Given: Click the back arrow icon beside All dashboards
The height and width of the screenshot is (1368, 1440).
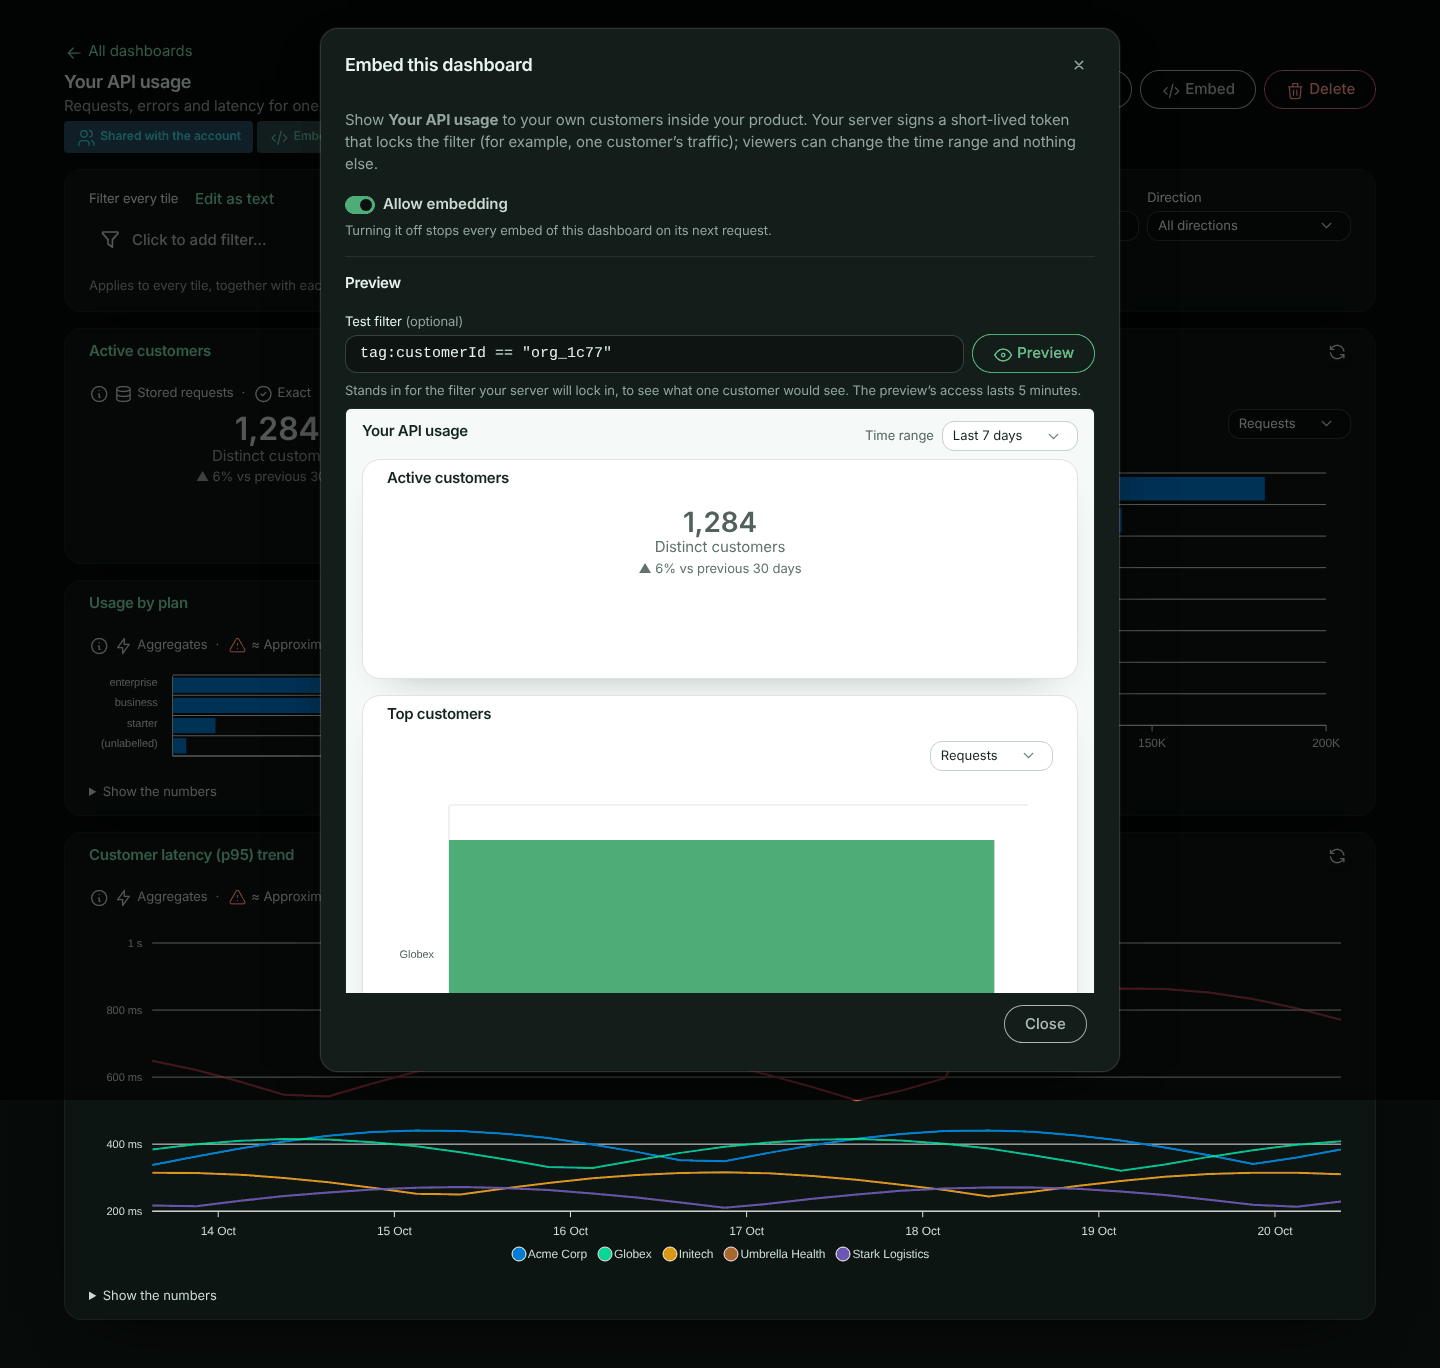Looking at the screenshot, I should (74, 53).
